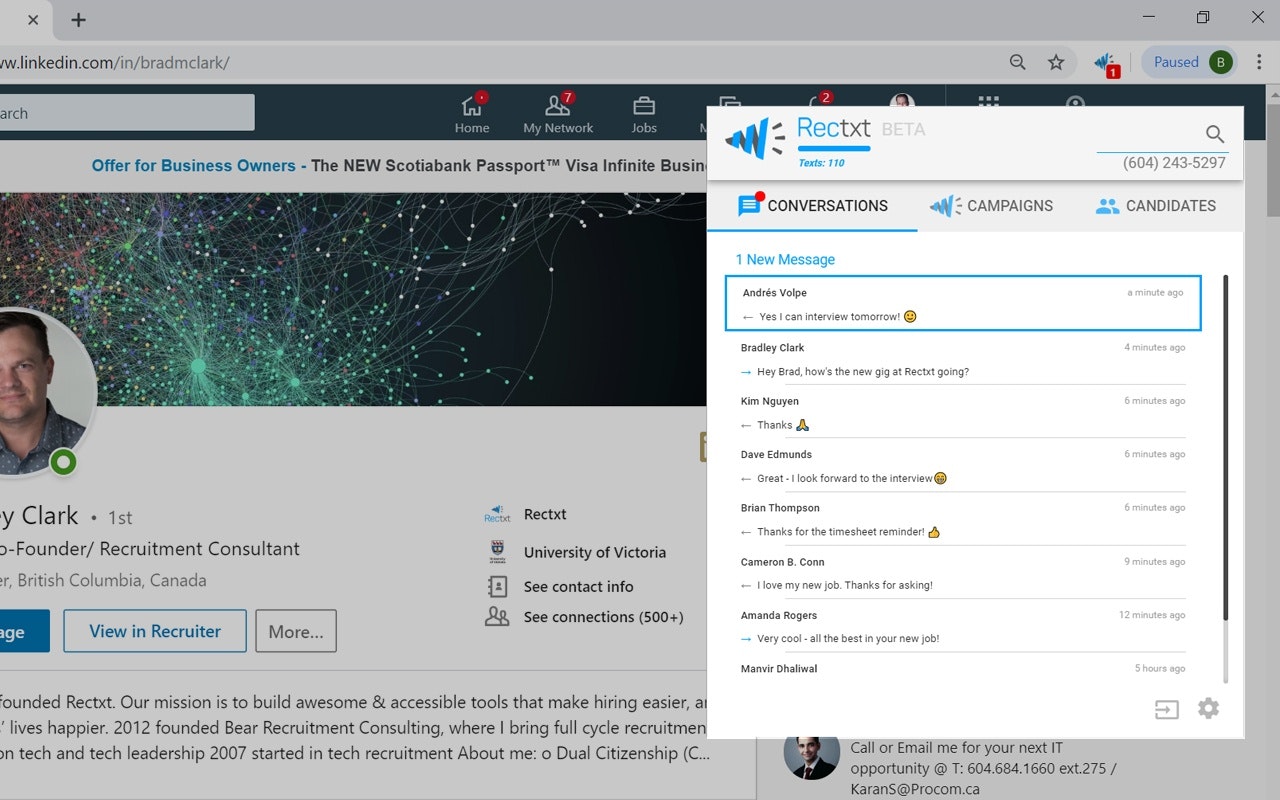Screen dimensions: 1280x800
Task: Open See contact info link
Action: (x=578, y=587)
